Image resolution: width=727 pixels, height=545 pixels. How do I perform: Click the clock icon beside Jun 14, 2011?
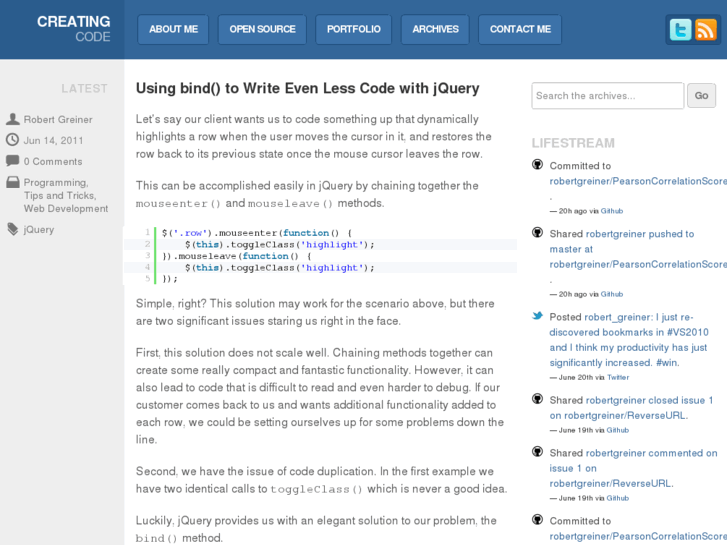click(12, 140)
